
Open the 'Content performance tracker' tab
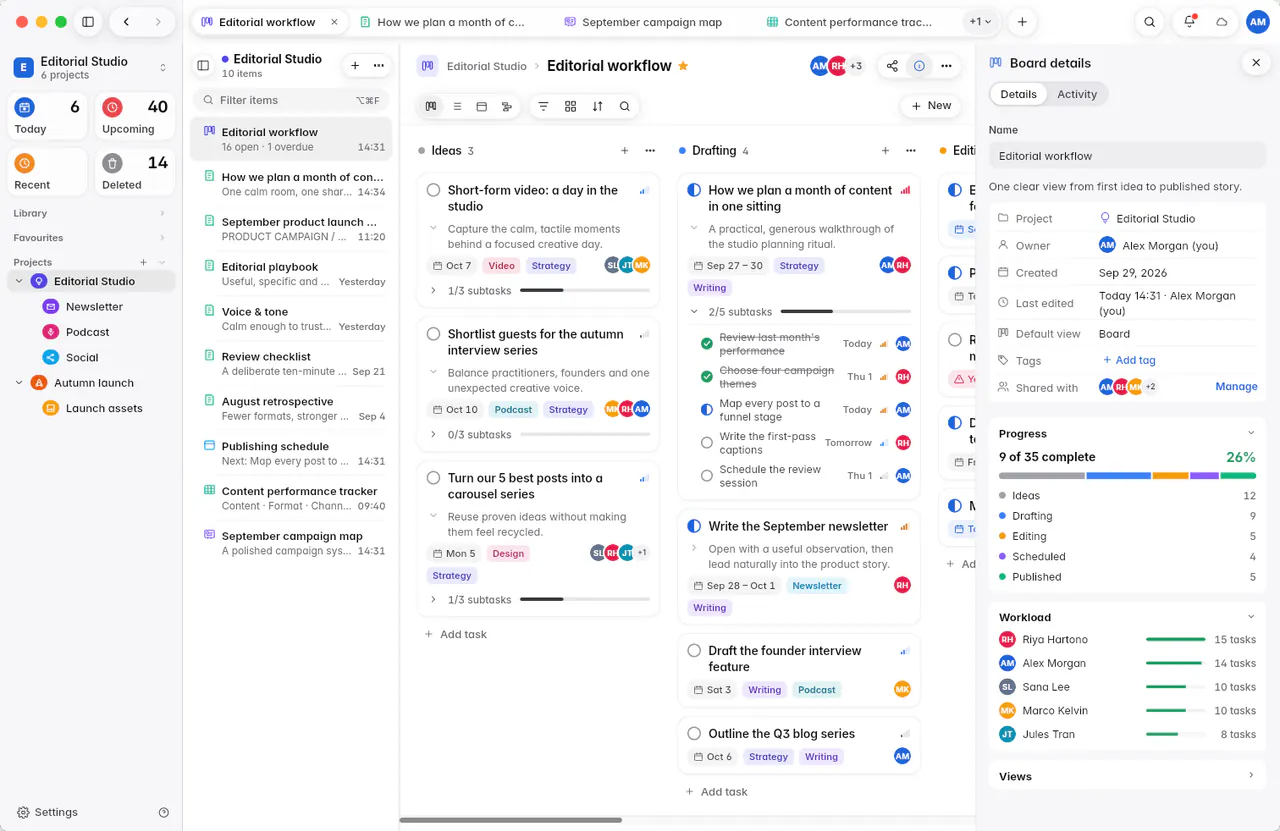click(848, 22)
